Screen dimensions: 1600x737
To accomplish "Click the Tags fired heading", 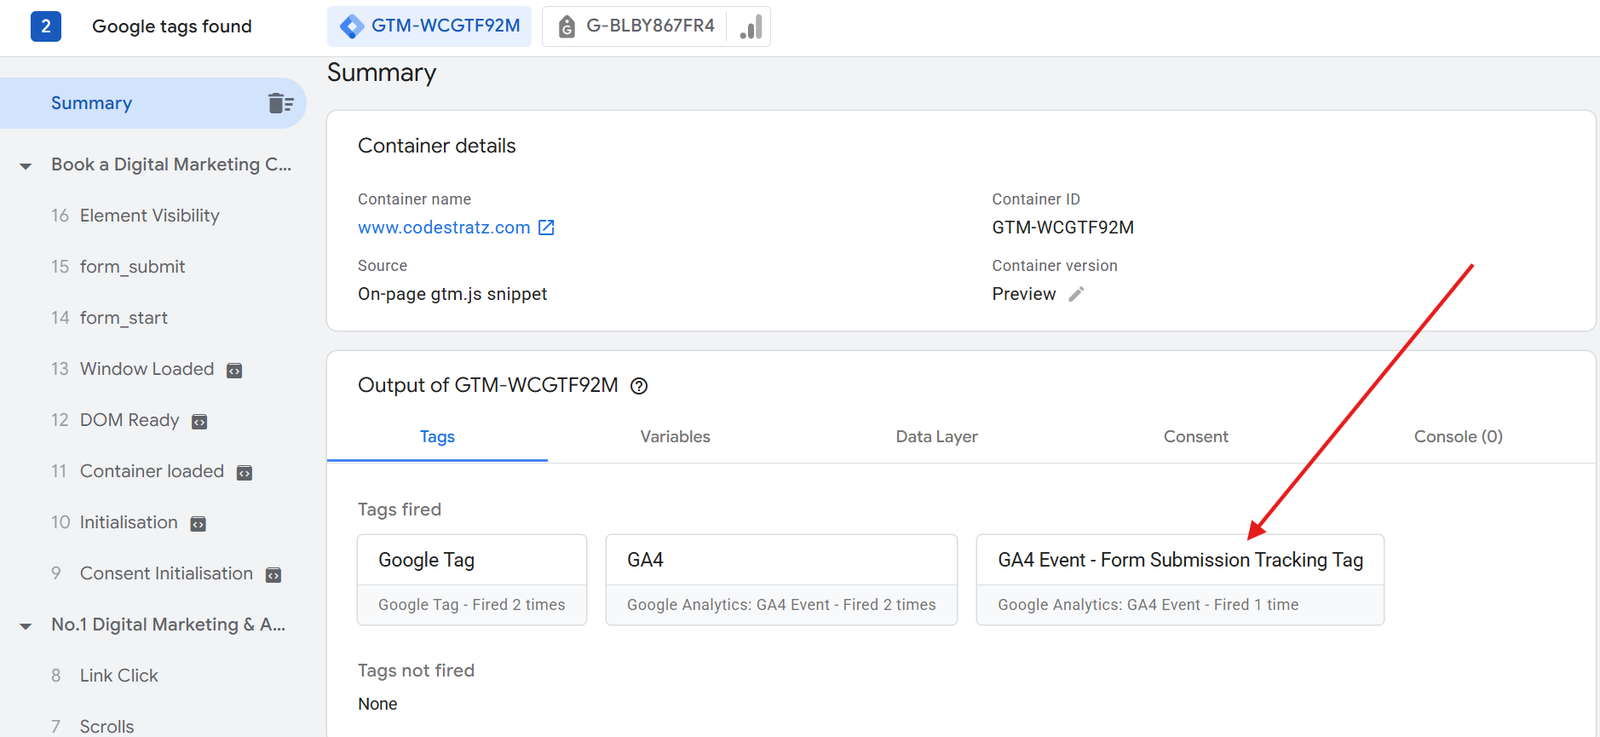I will pos(399,510).
